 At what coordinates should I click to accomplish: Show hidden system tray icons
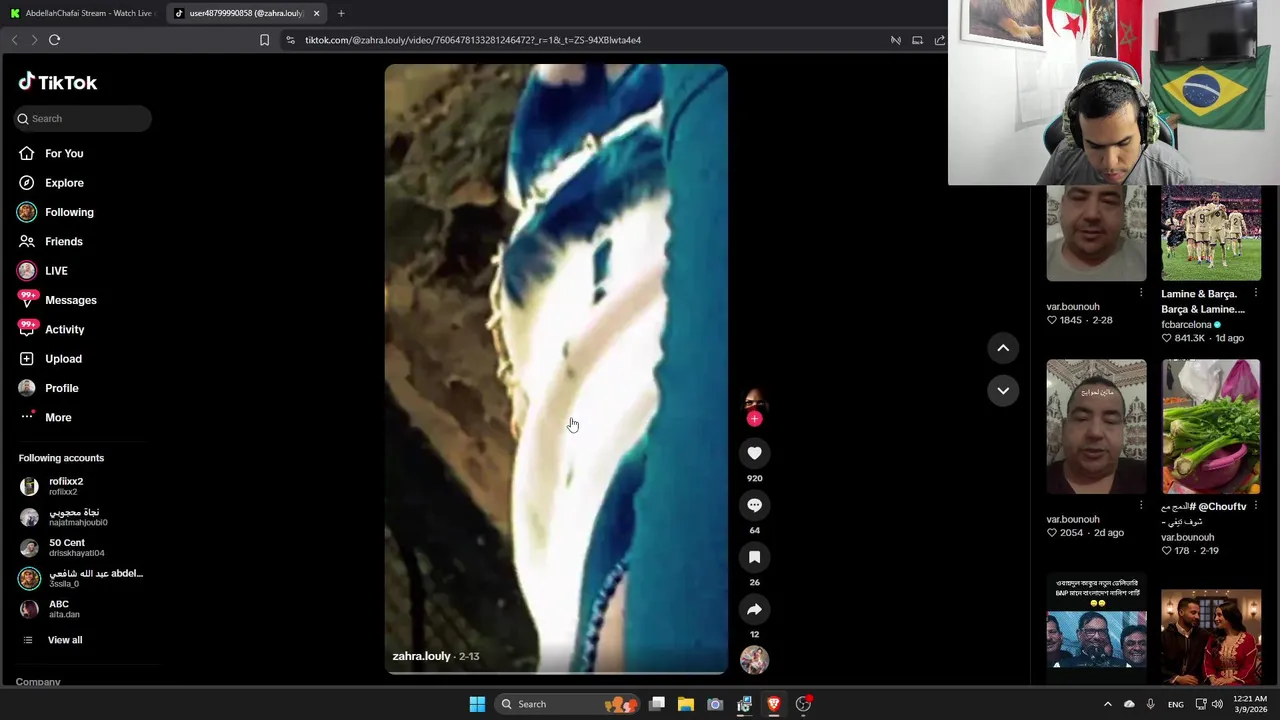(1107, 704)
